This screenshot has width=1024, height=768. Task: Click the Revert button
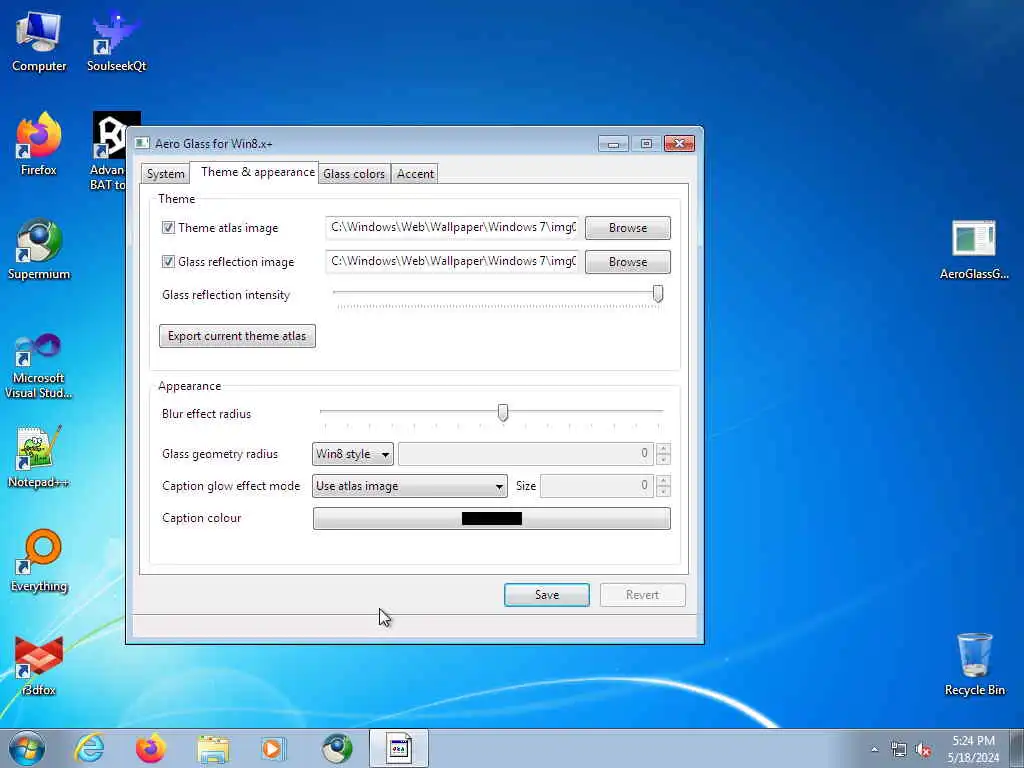(643, 594)
